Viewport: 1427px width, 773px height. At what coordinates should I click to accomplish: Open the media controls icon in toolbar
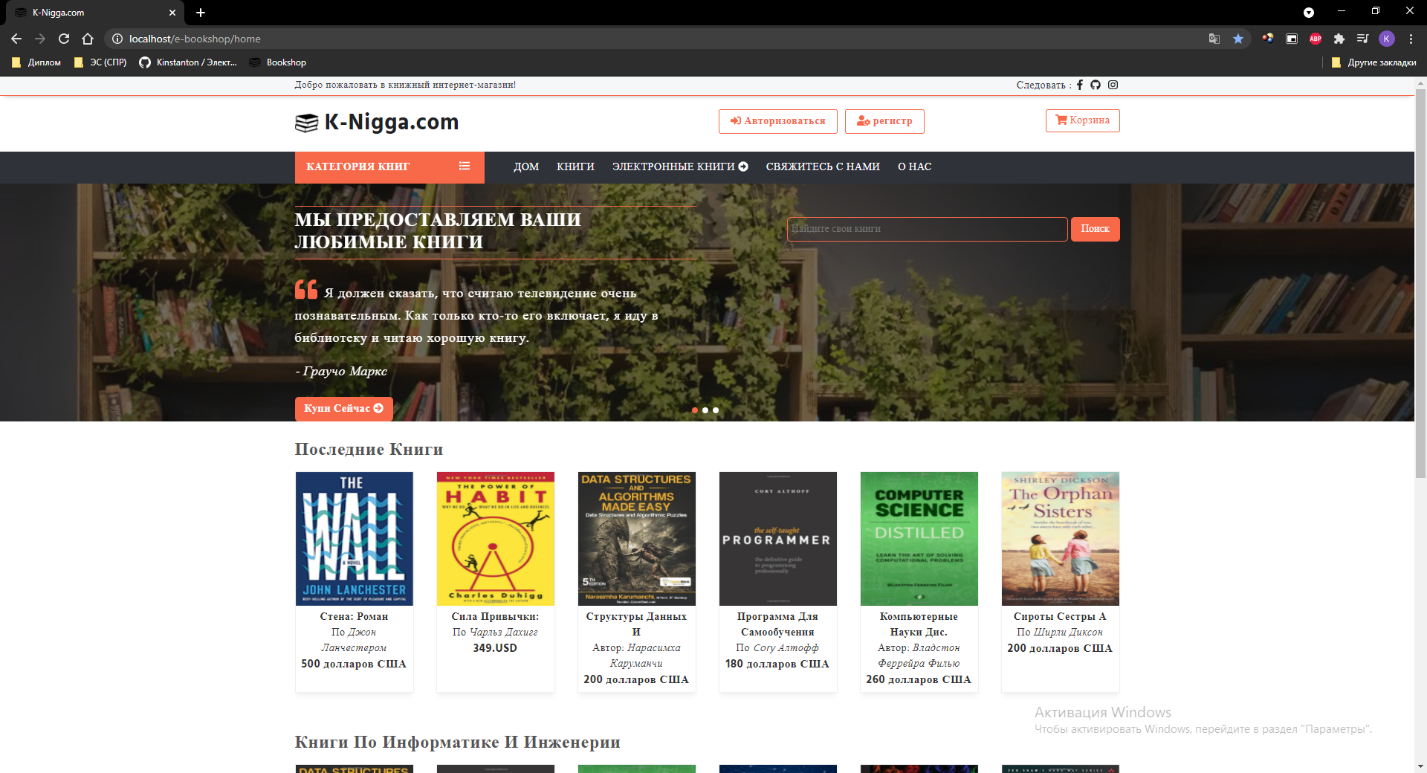tap(1363, 39)
